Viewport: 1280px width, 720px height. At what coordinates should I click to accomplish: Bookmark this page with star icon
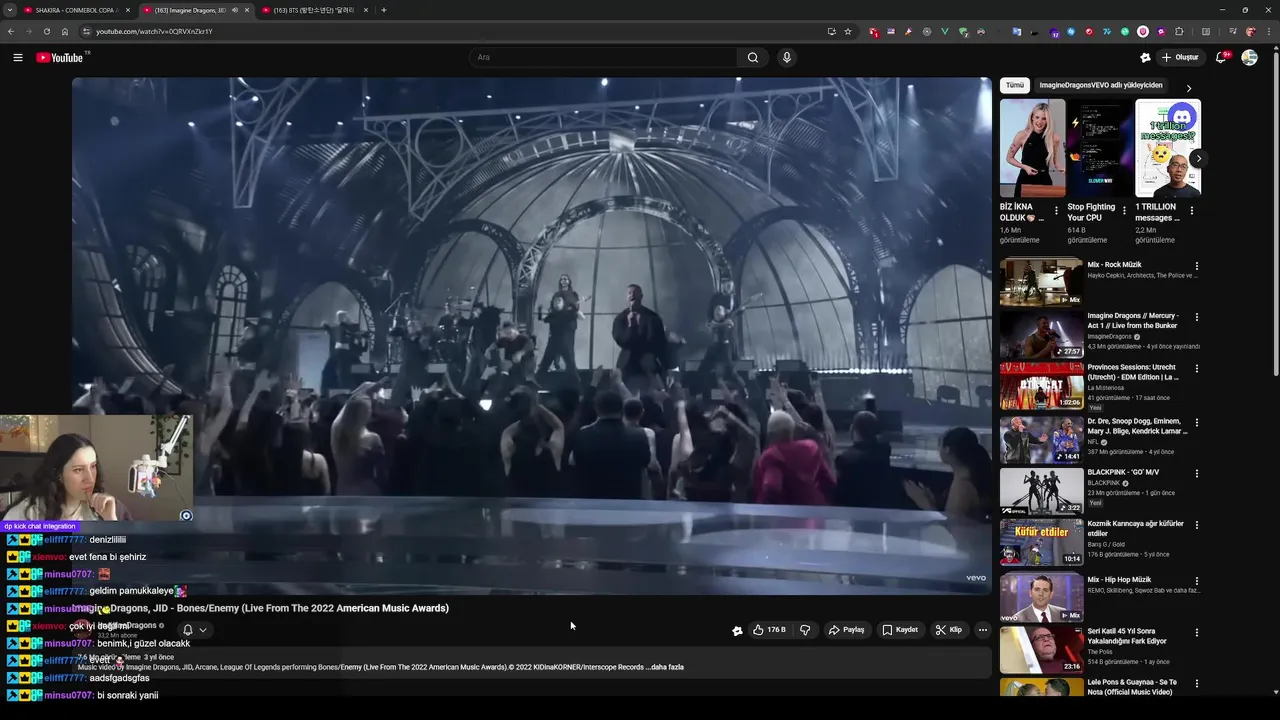click(848, 31)
